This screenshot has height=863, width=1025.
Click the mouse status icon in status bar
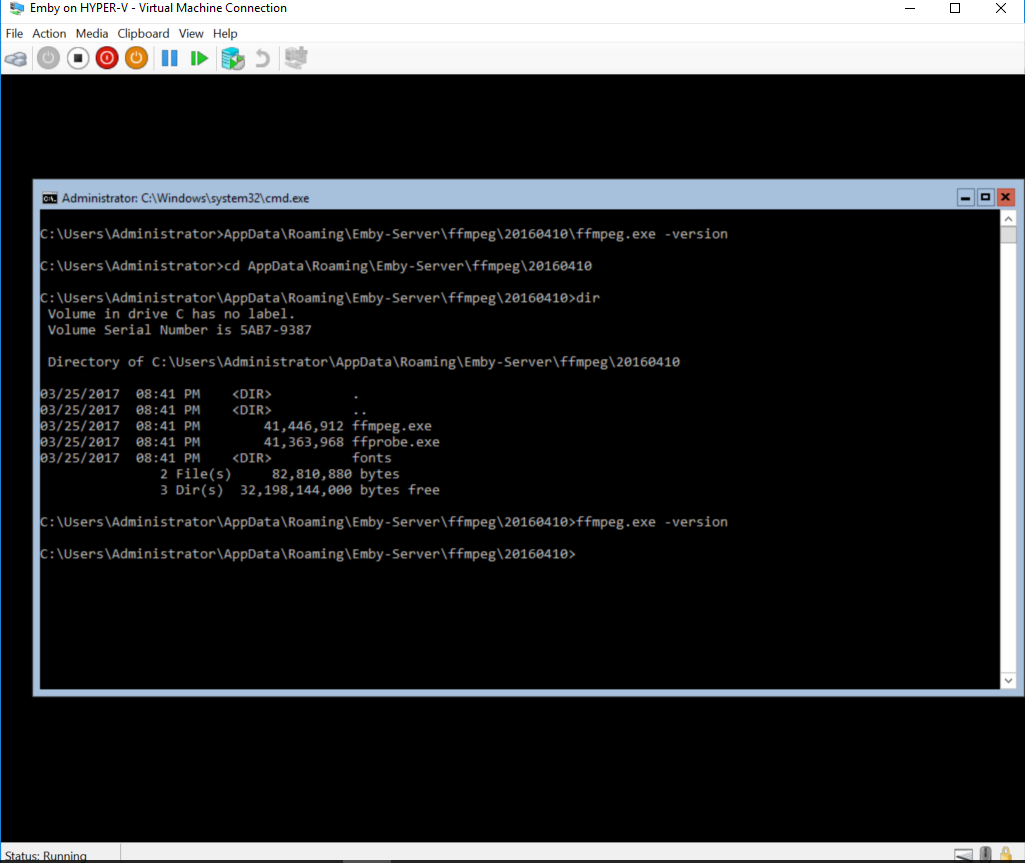coord(986,854)
